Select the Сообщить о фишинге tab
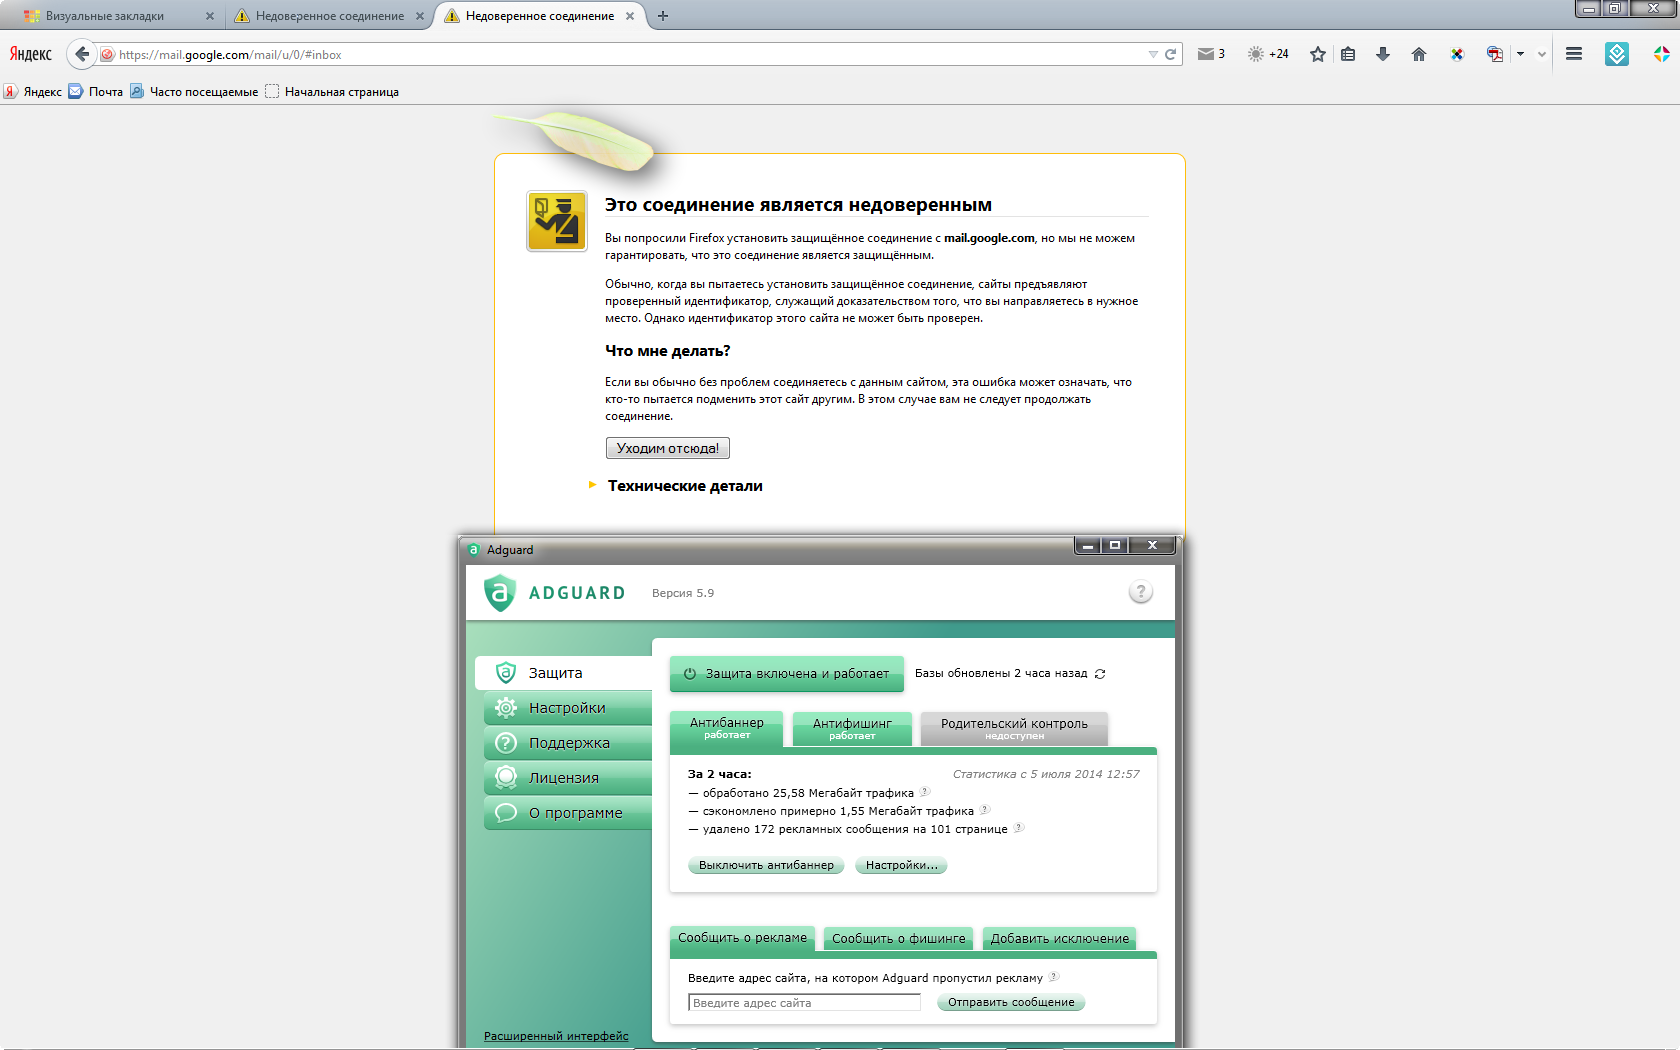Screen dimensions: 1680x1050 (x=899, y=939)
